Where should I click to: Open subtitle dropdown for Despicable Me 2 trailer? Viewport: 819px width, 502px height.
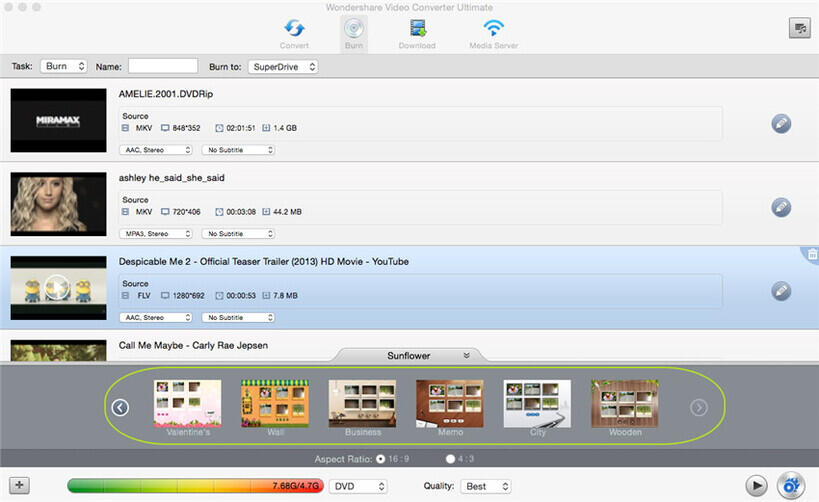click(238, 317)
